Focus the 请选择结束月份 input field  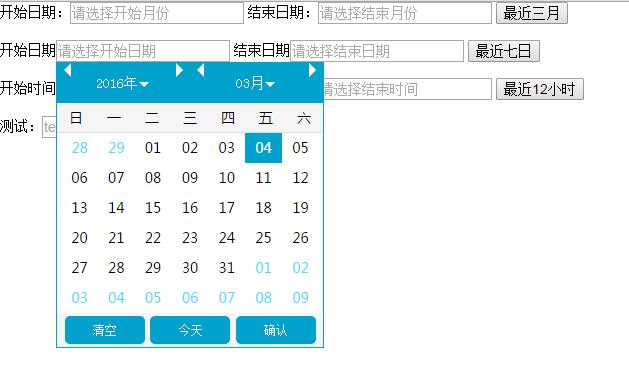tap(405, 13)
